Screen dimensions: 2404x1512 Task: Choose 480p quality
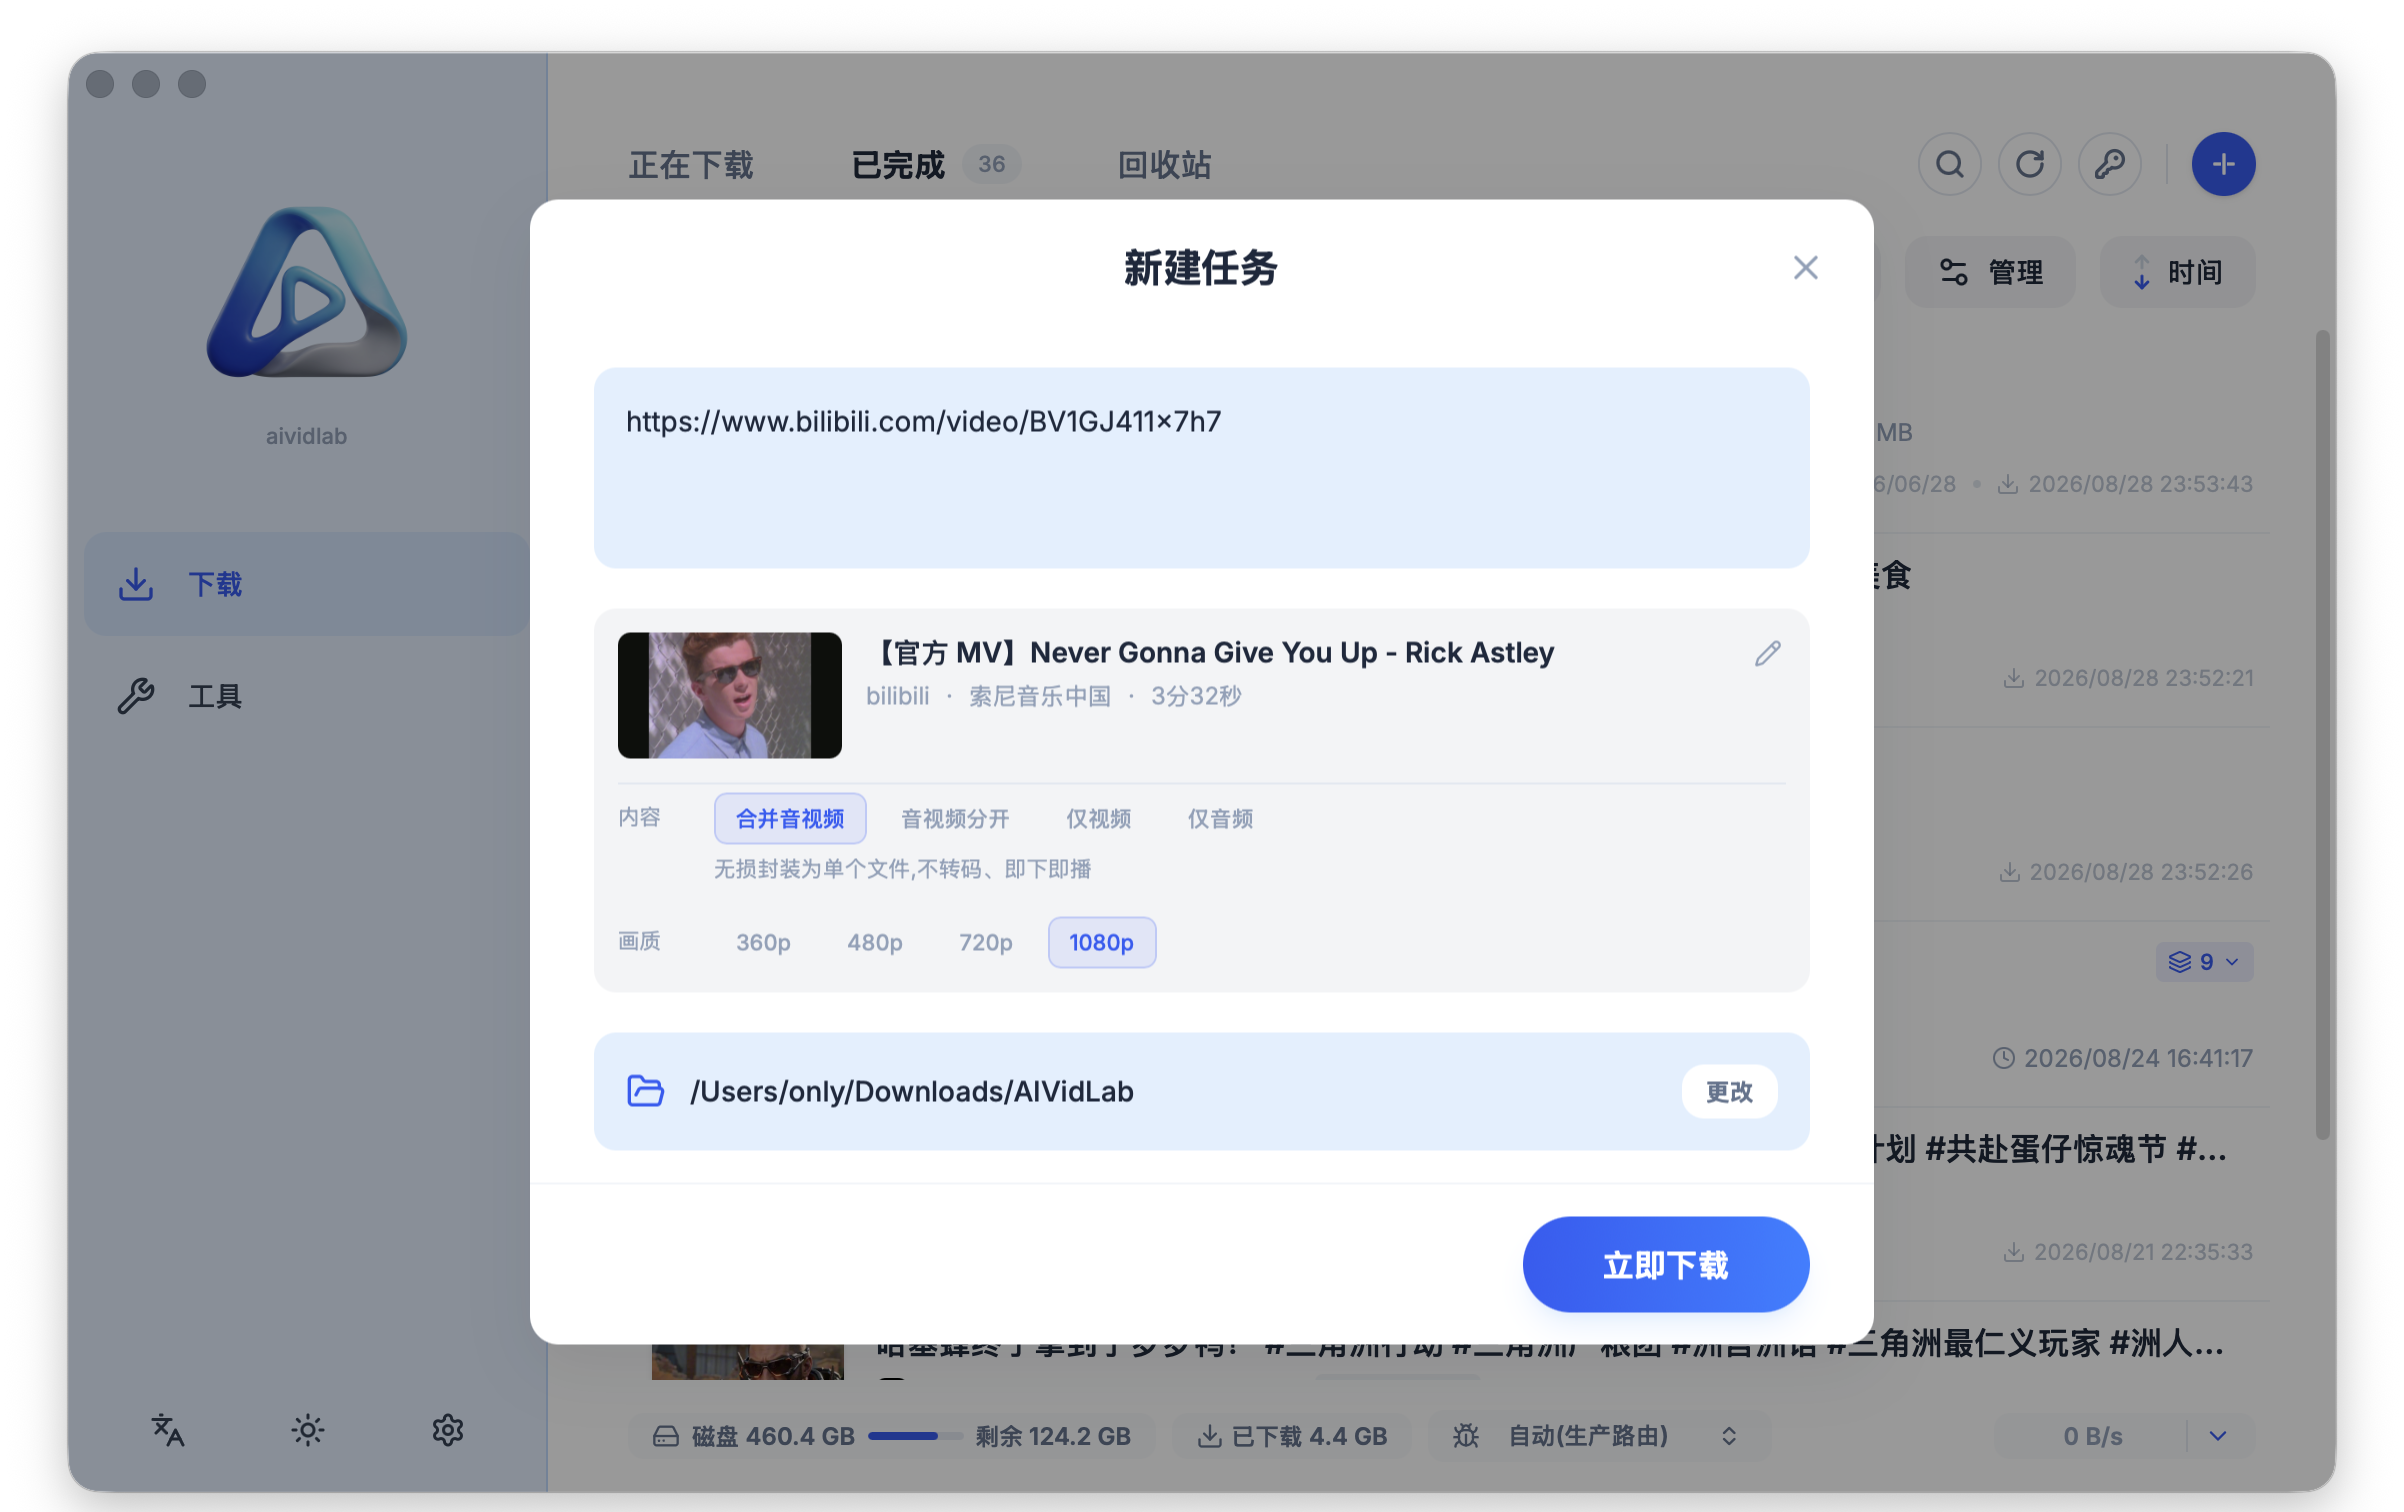point(874,943)
